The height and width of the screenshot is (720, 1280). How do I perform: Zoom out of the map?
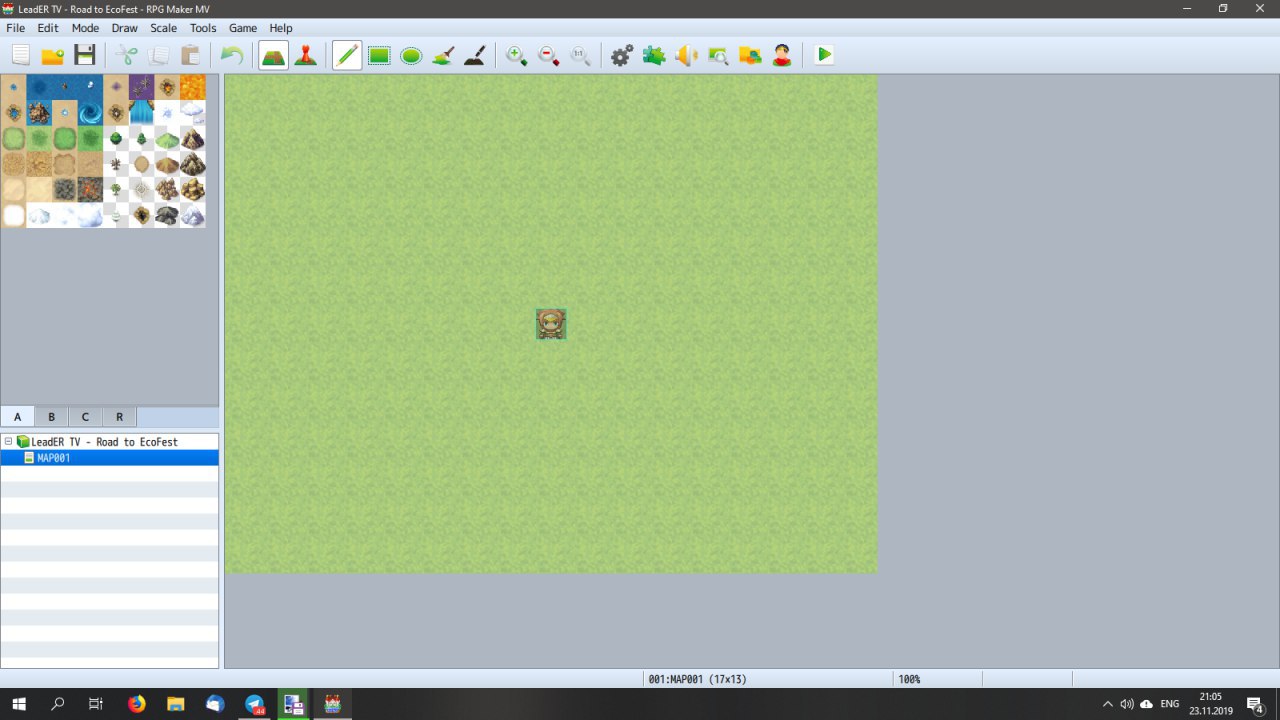549,55
